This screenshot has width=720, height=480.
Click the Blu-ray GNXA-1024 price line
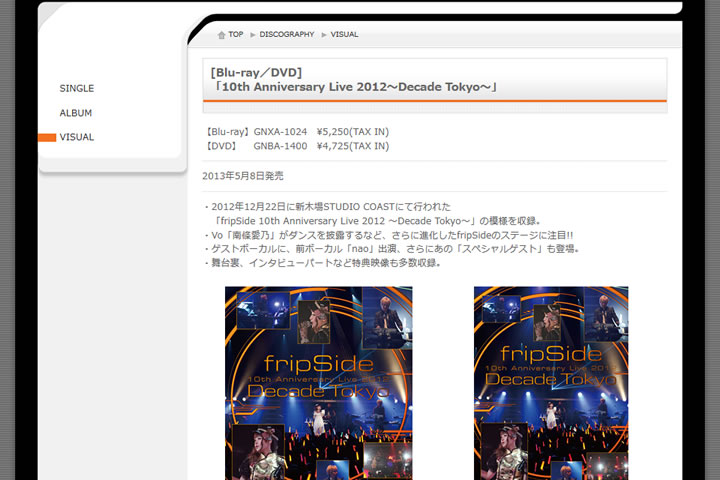297,132
